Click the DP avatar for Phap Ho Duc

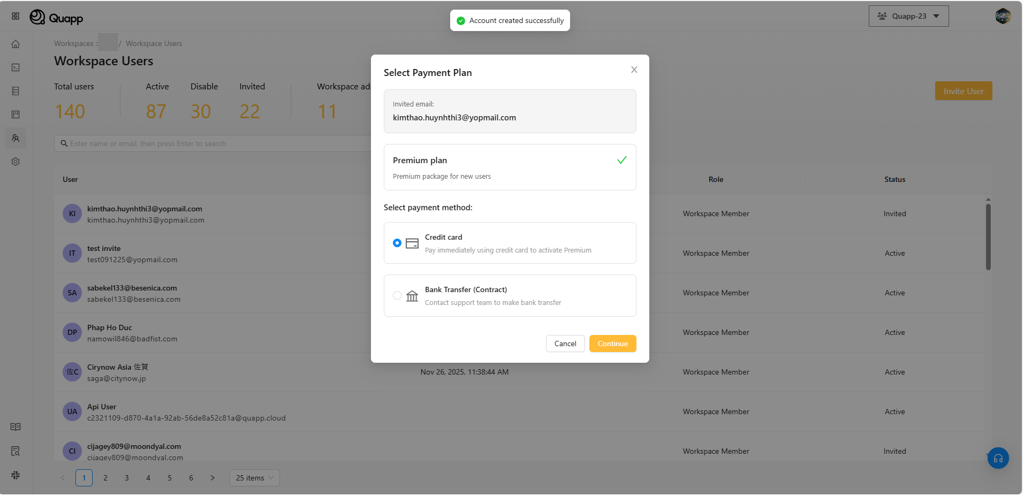click(x=72, y=332)
